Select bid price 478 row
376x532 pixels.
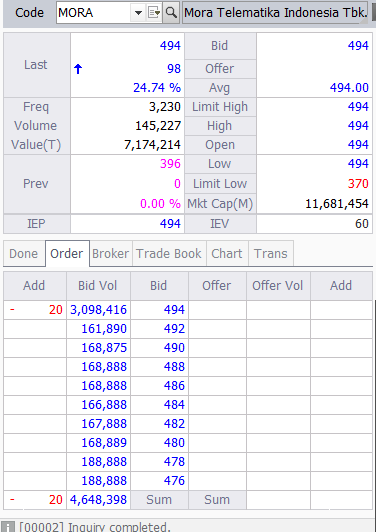pyautogui.click(x=174, y=462)
